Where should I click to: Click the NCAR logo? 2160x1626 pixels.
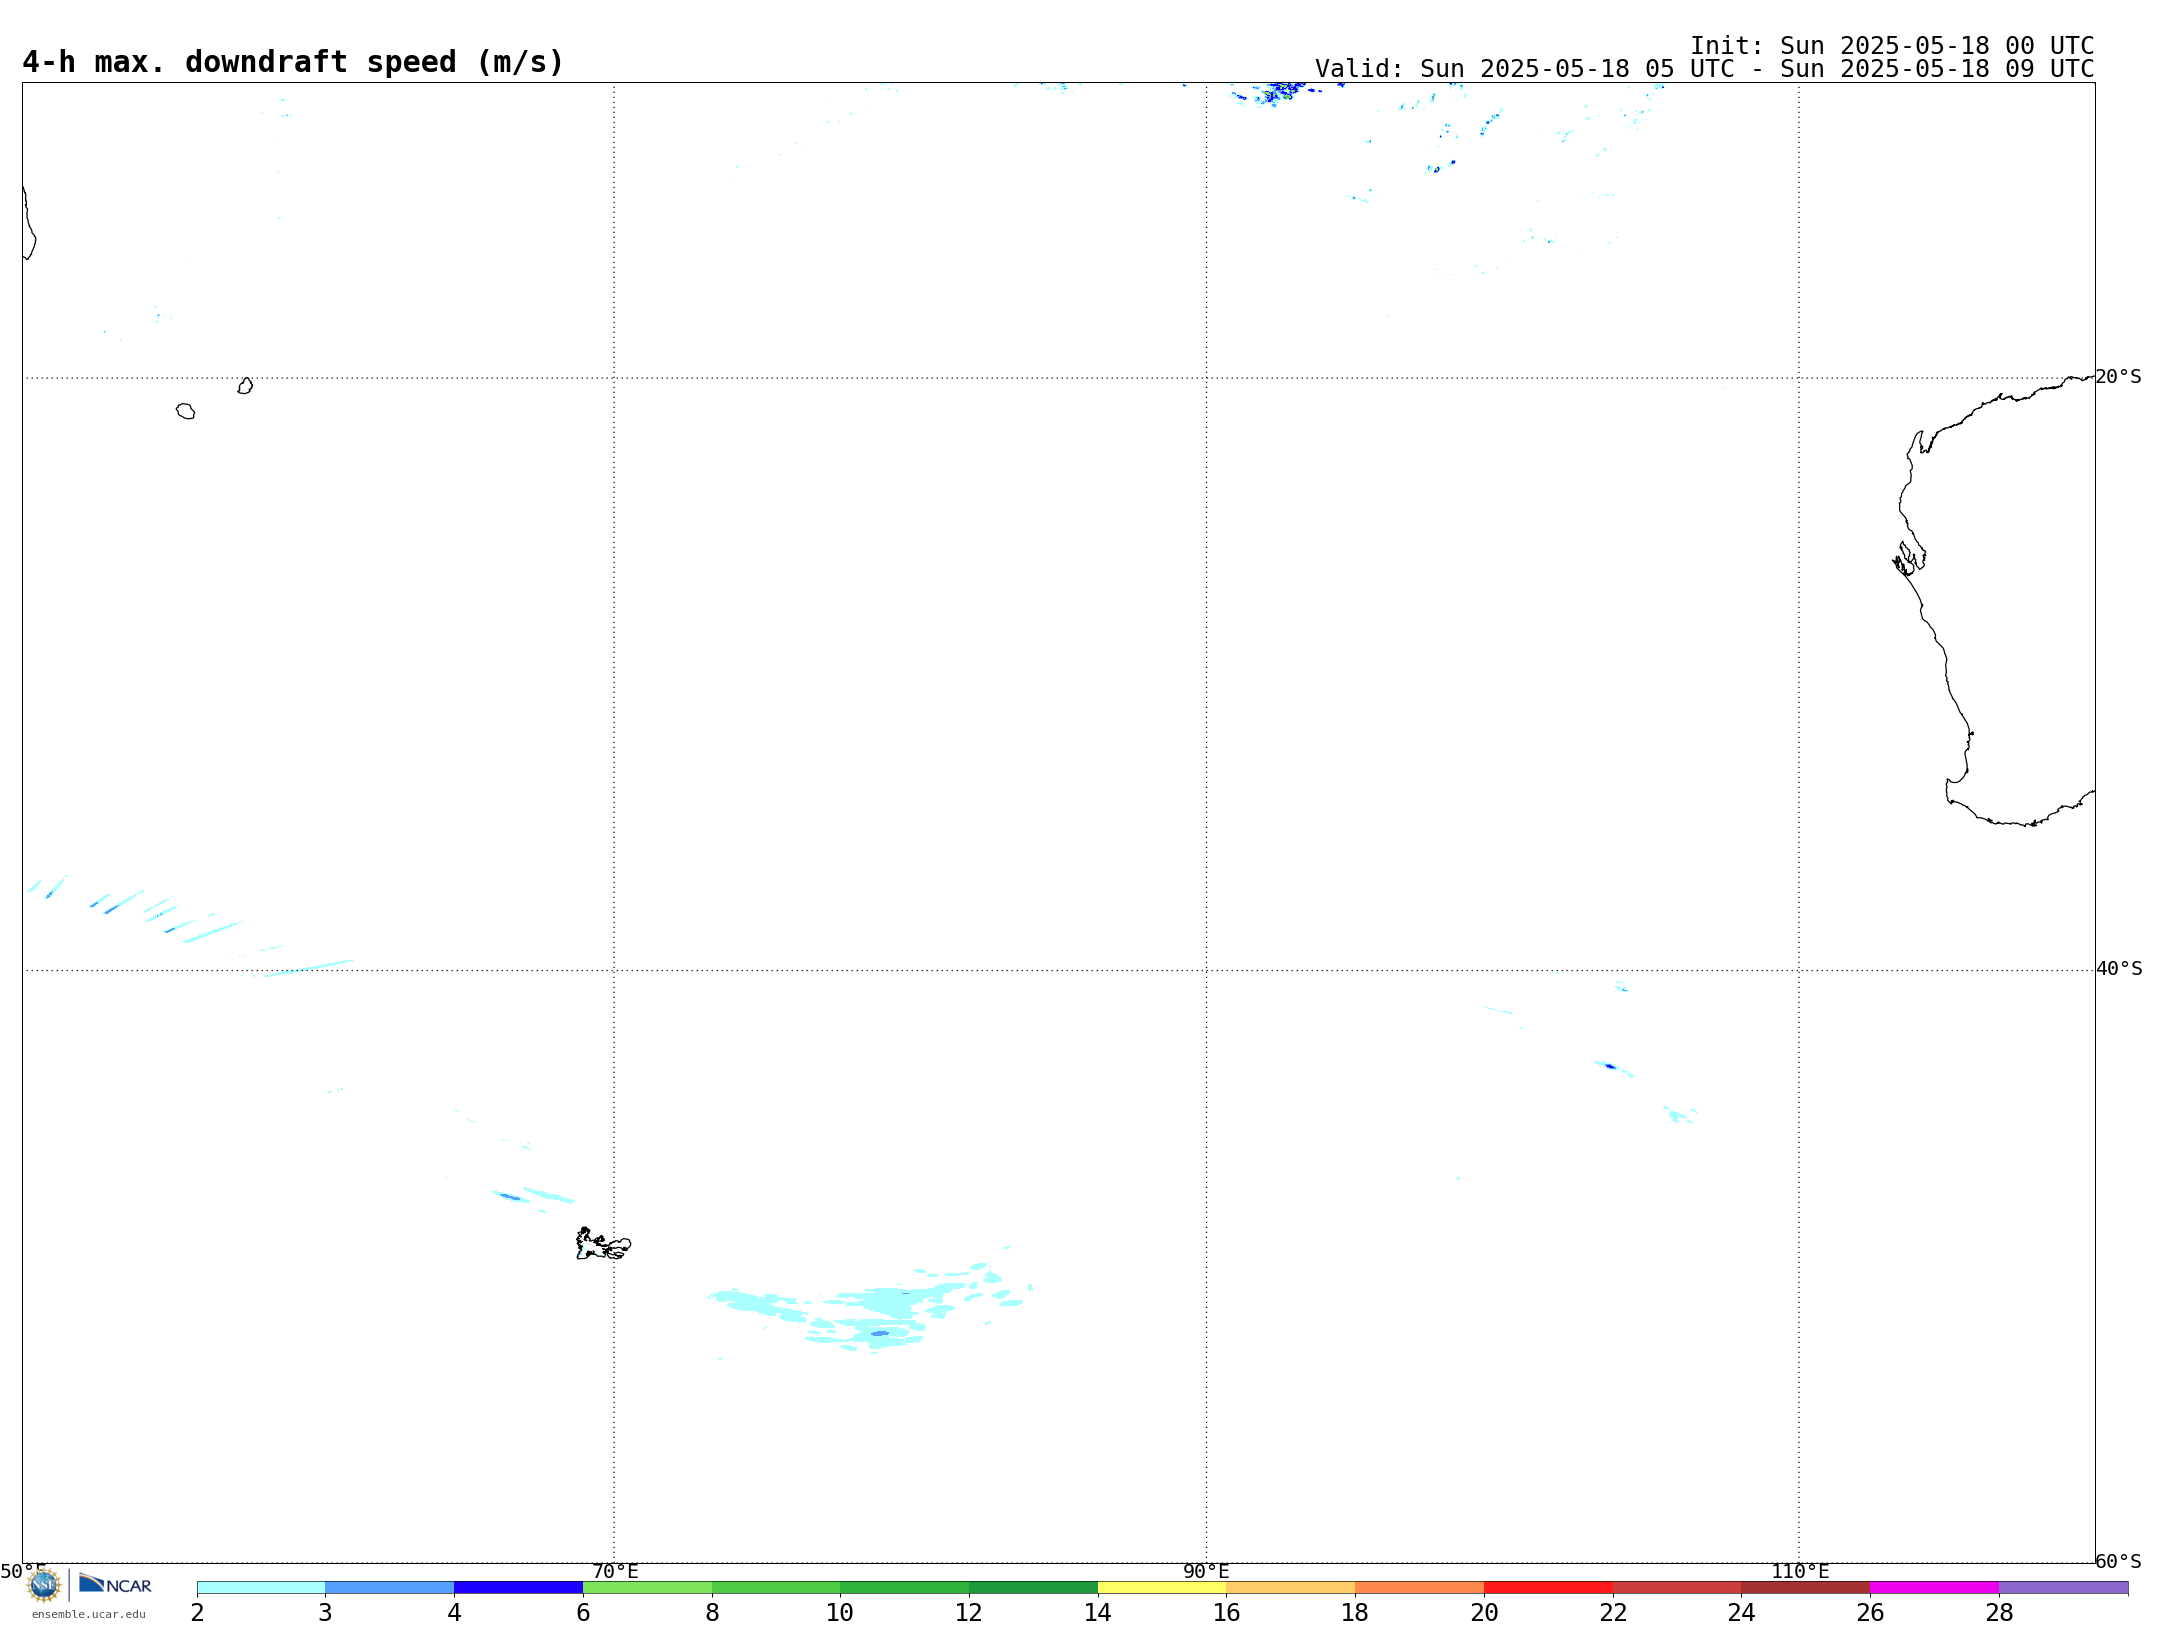tap(115, 1584)
